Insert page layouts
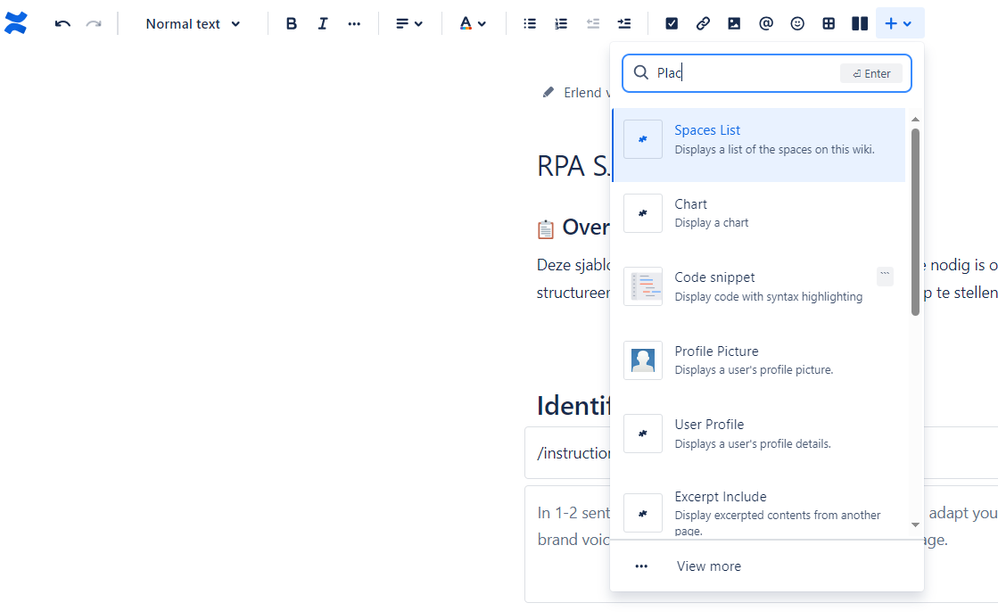This screenshot has width=998, height=612. click(859, 24)
